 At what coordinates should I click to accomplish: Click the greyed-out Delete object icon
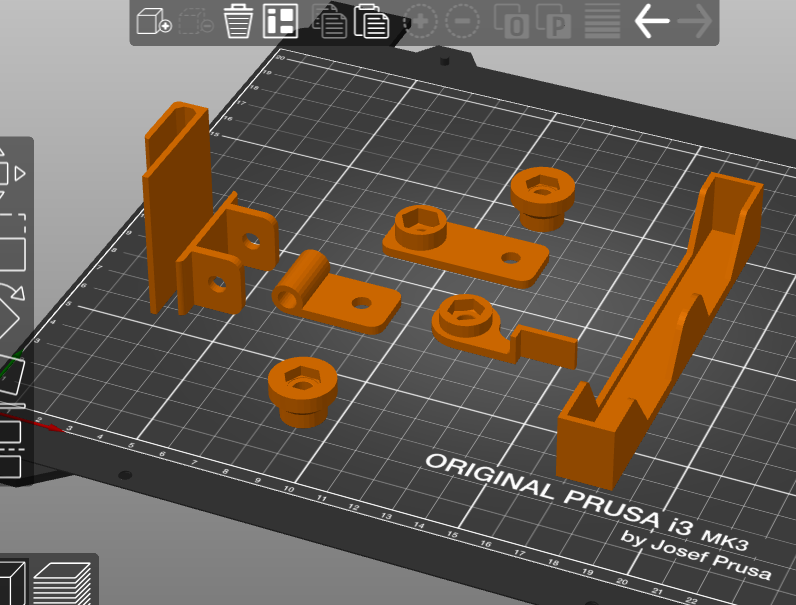coord(195,21)
